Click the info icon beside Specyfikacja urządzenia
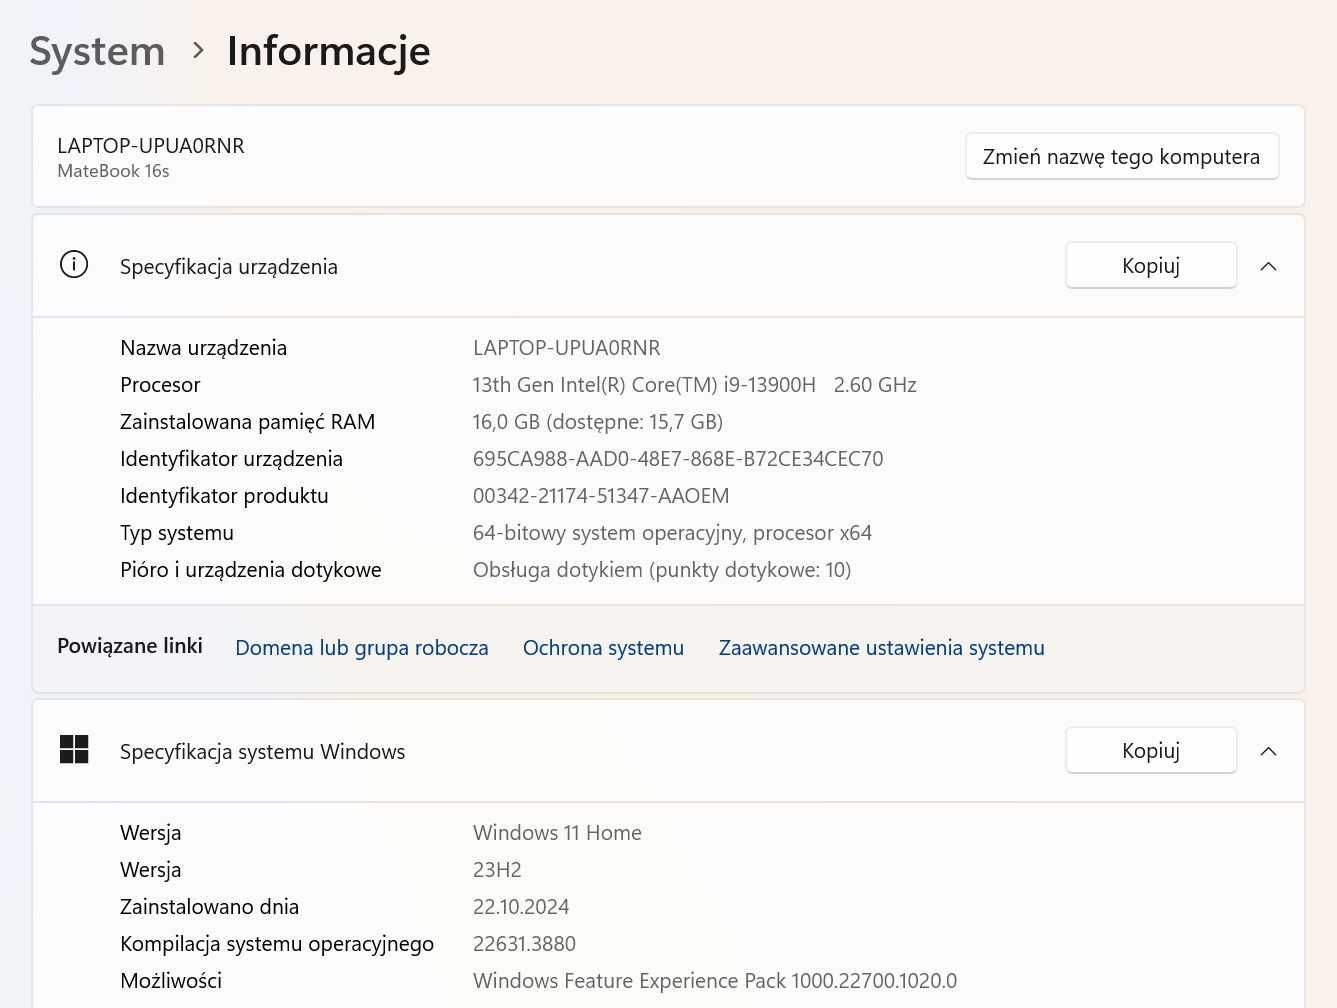This screenshot has width=1337, height=1008. click(x=74, y=265)
